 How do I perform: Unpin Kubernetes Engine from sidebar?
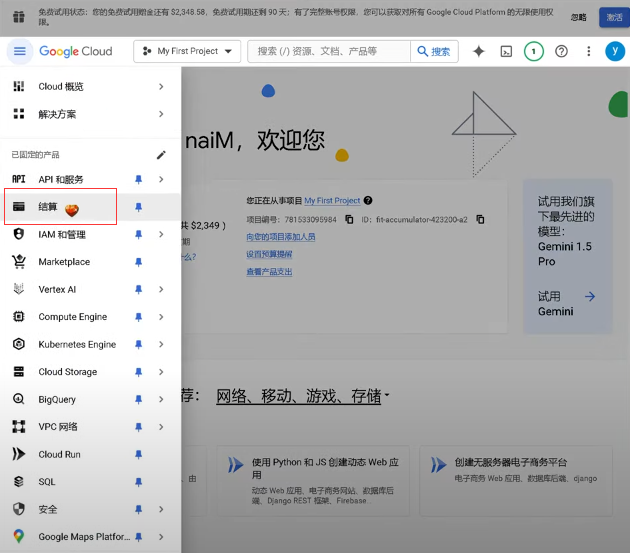tap(139, 344)
